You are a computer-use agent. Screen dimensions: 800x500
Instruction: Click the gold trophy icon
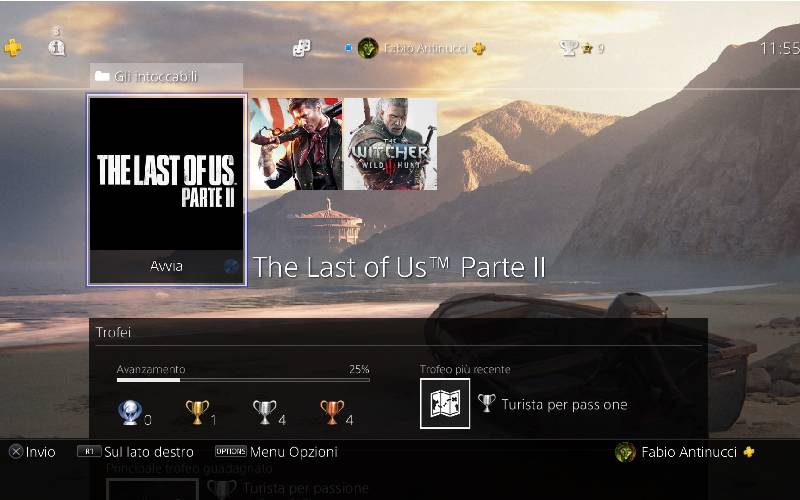pyautogui.click(x=197, y=412)
